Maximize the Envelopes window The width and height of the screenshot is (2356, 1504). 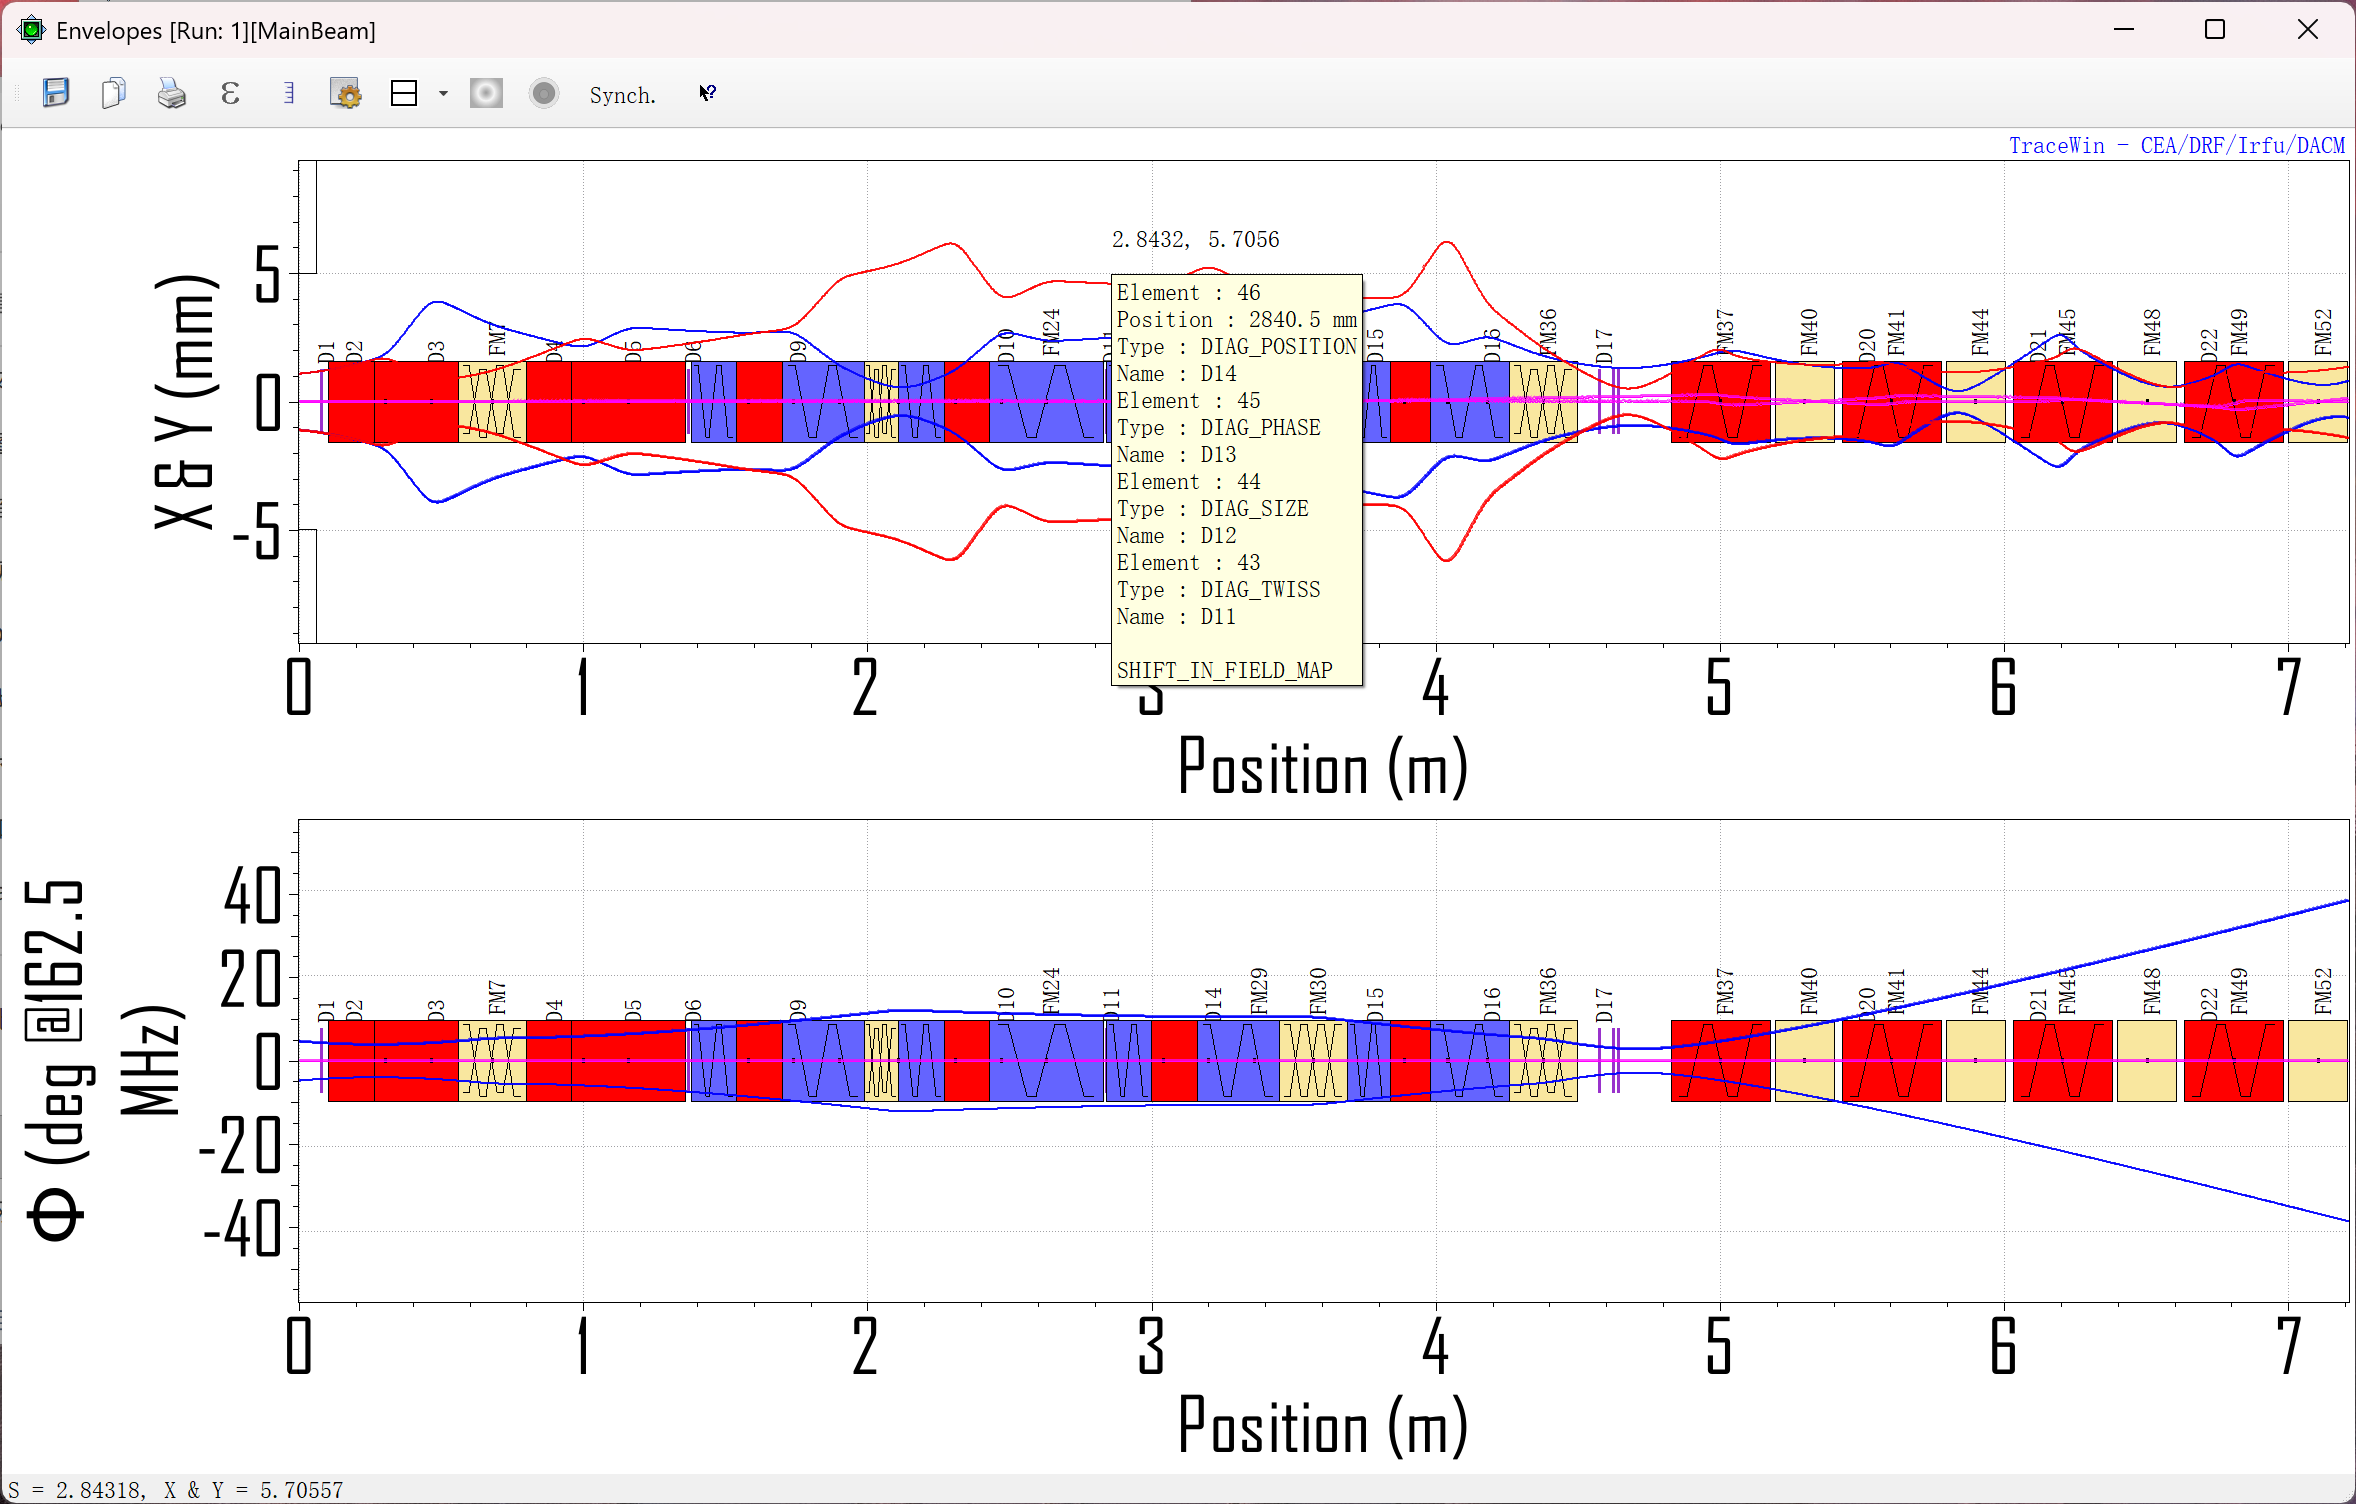(x=2215, y=30)
